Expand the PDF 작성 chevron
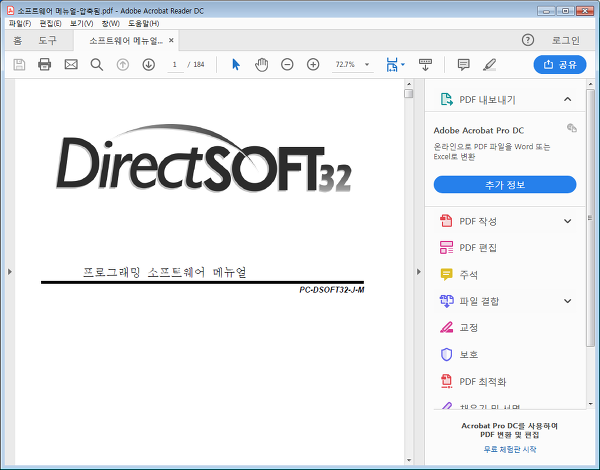The width and height of the screenshot is (600, 470). pos(567,221)
